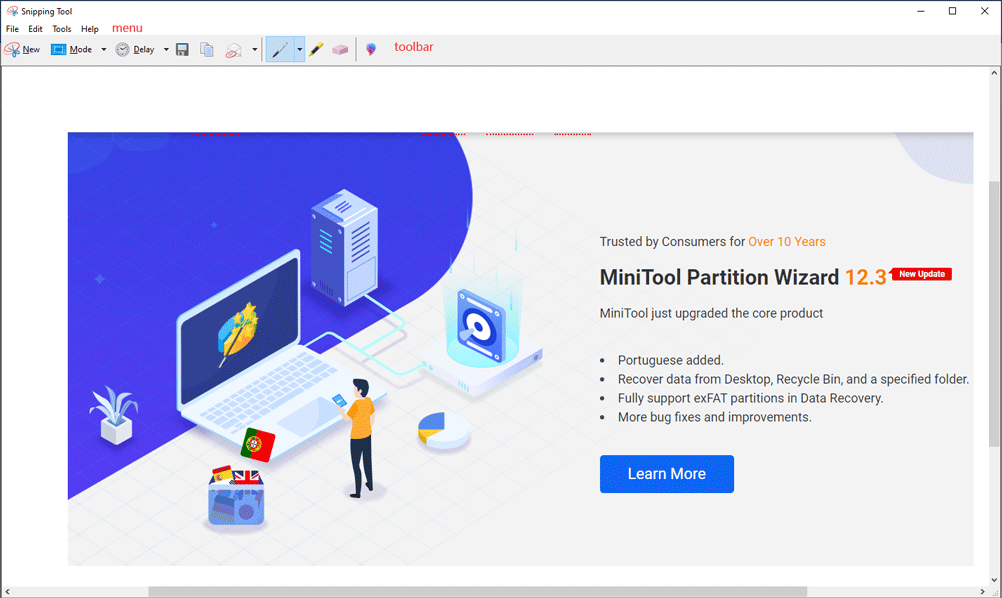Click "More bug fixes and improvements." text
Image resolution: width=1002 pixels, height=598 pixels.
[714, 417]
